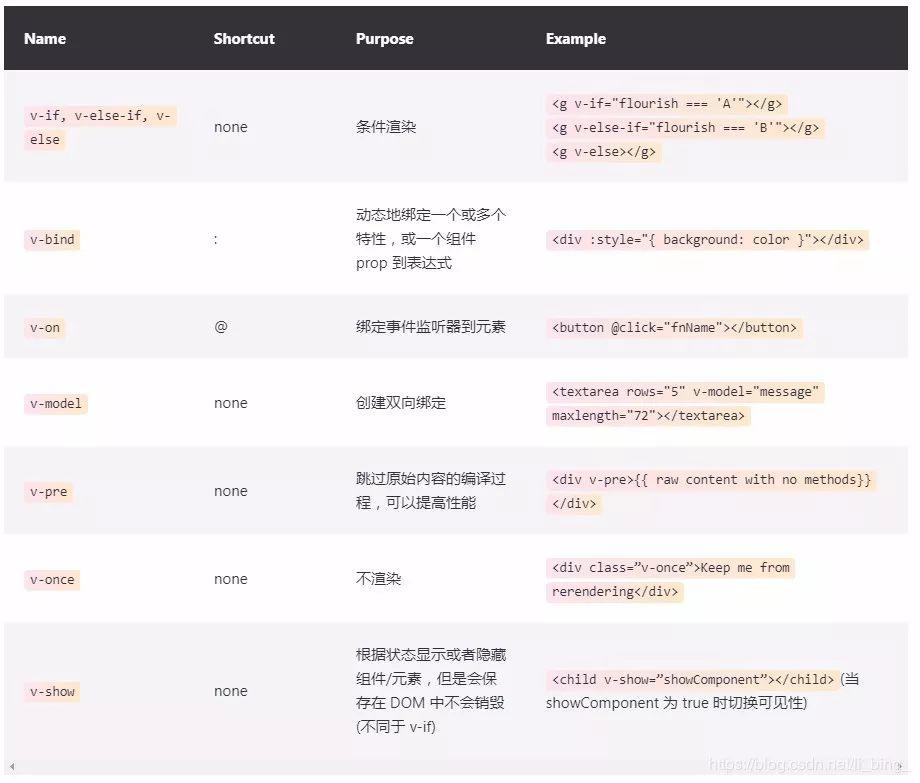Click the v-model directive name tag
Viewport: 920px width, 783px height.
(x=56, y=404)
